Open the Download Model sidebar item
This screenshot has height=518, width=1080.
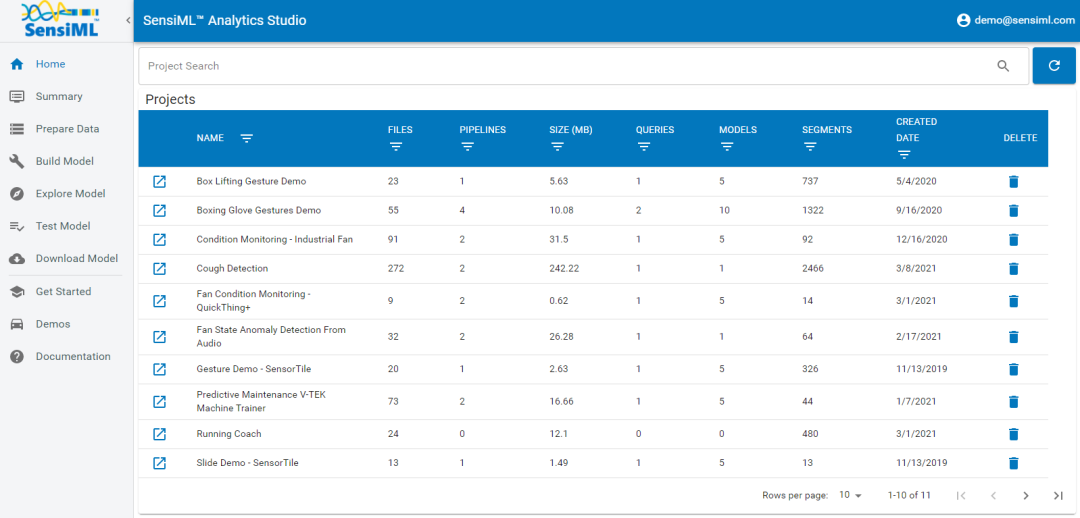pos(76,259)
